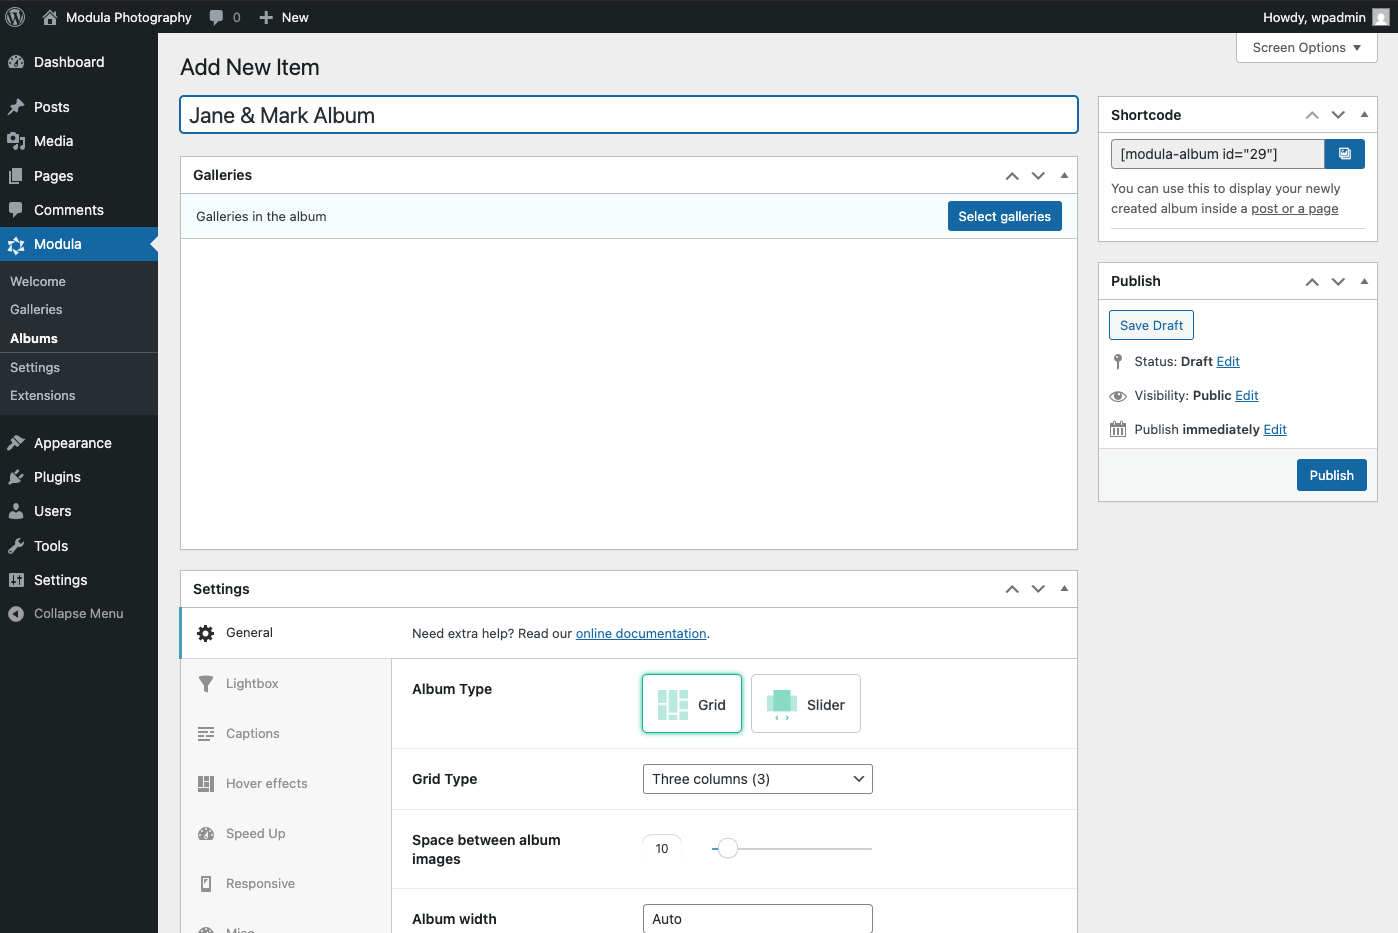Click the Modula gear icon in sidebar
The width and height of the screenshot is (1398, 933).
(x=16, y=245)
